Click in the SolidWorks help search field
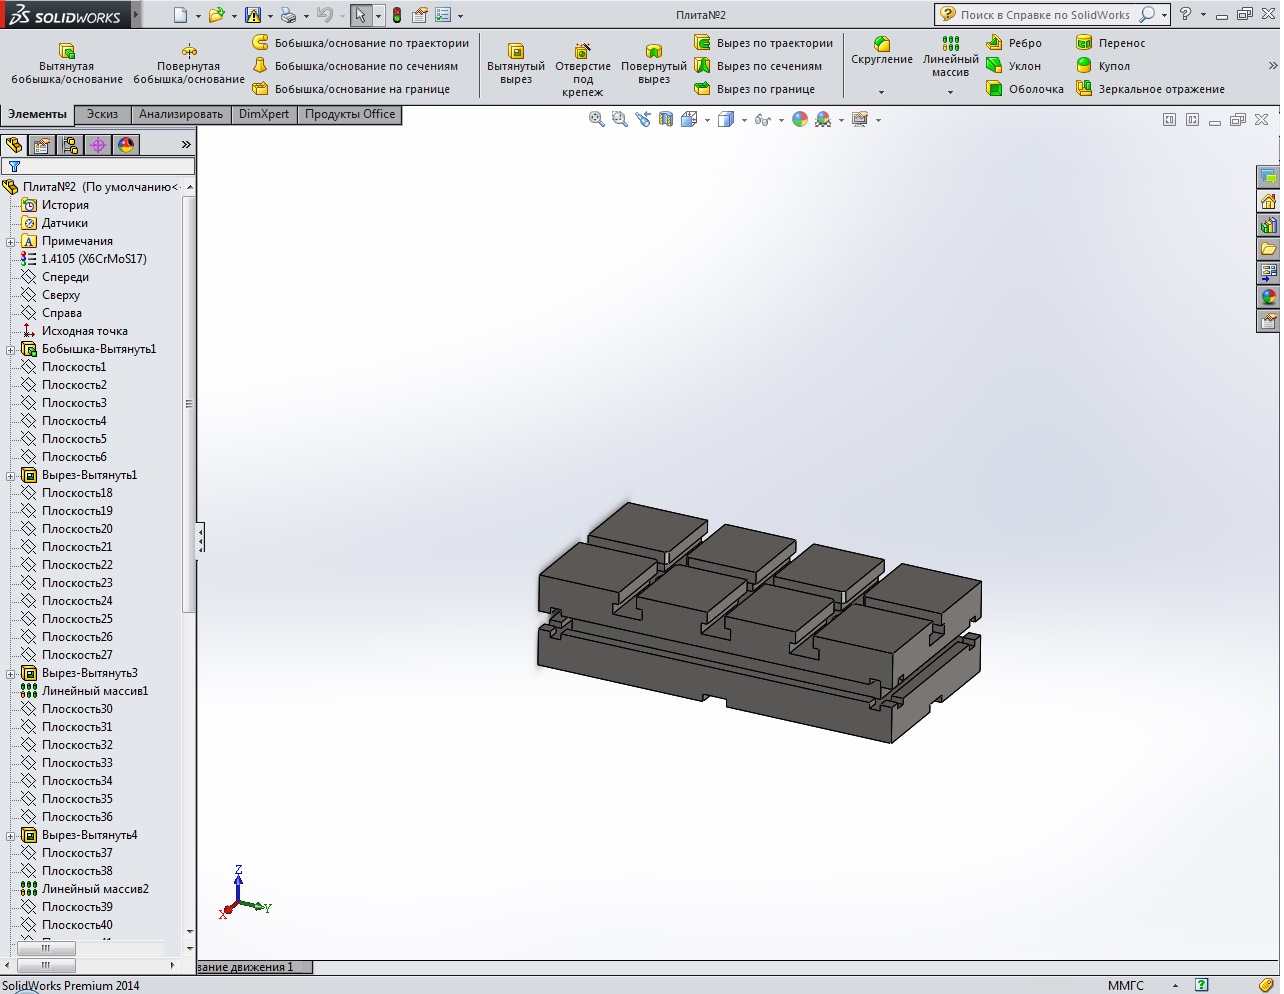The height and width of the screenshot is (994, 1284). 1046,15
